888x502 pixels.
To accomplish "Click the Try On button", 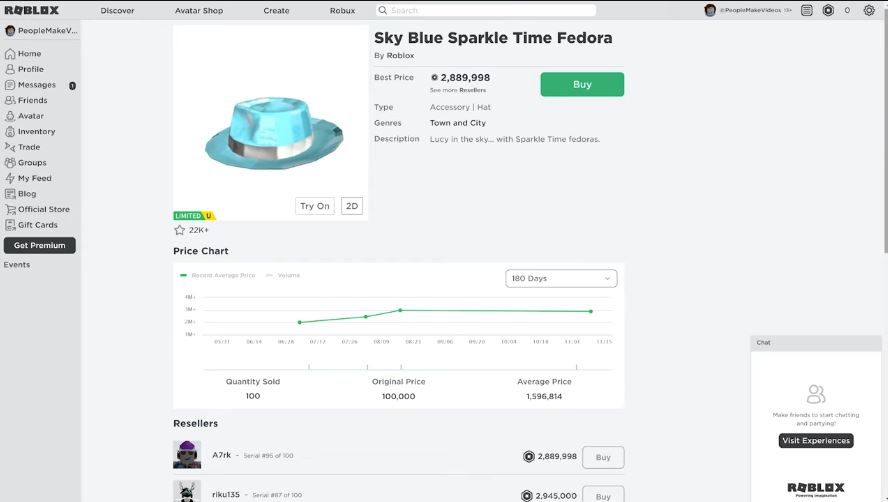I will point(315,206).
